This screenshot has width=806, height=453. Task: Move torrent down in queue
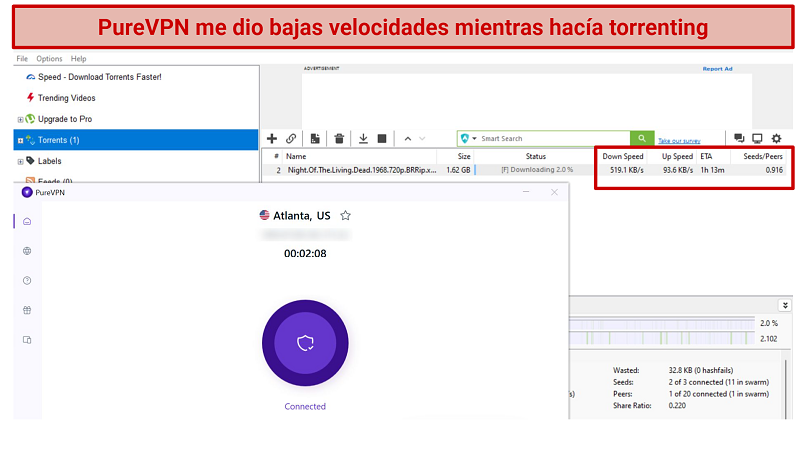point(423,138)
